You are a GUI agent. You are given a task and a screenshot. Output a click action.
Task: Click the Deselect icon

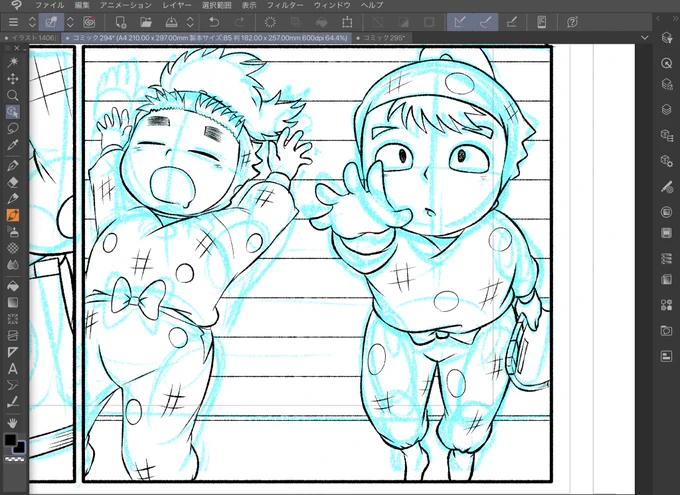(378, 22)
